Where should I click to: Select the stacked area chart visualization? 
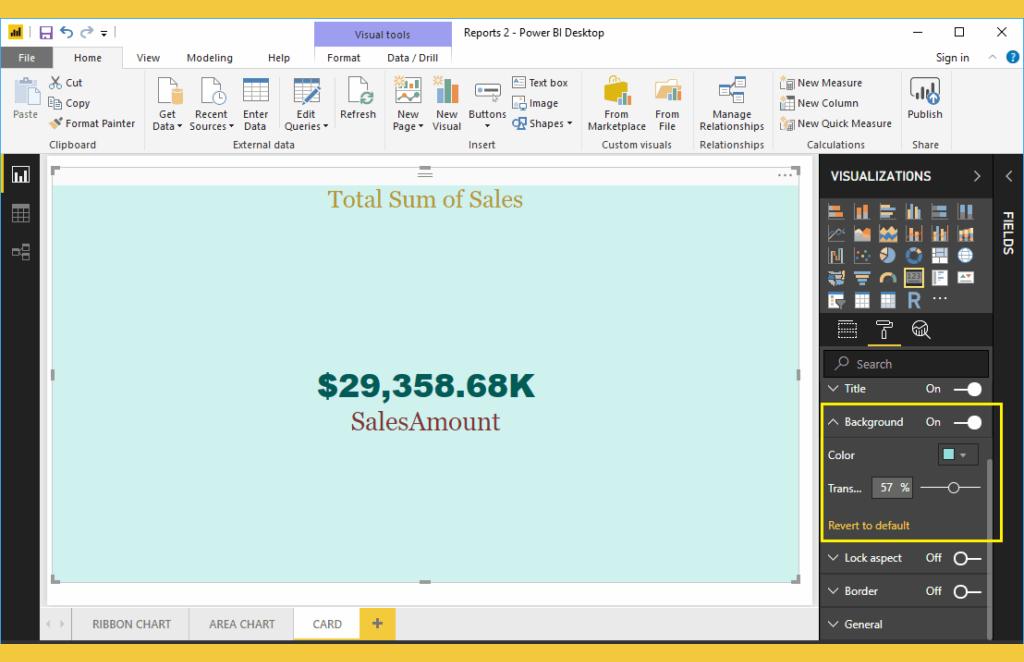click(888, 234)
